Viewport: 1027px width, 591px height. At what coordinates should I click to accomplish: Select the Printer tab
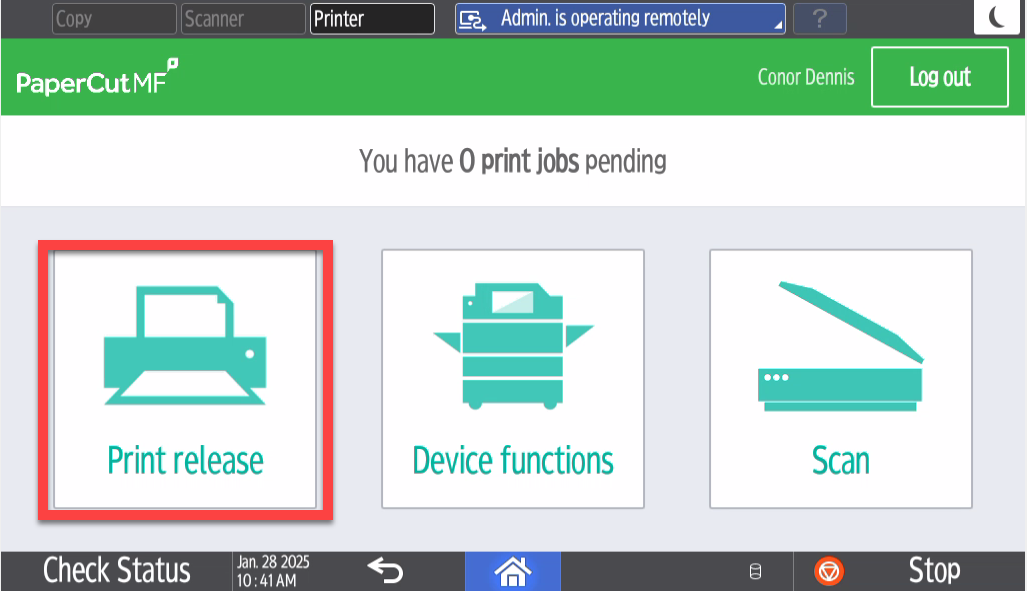click(372, 18)
